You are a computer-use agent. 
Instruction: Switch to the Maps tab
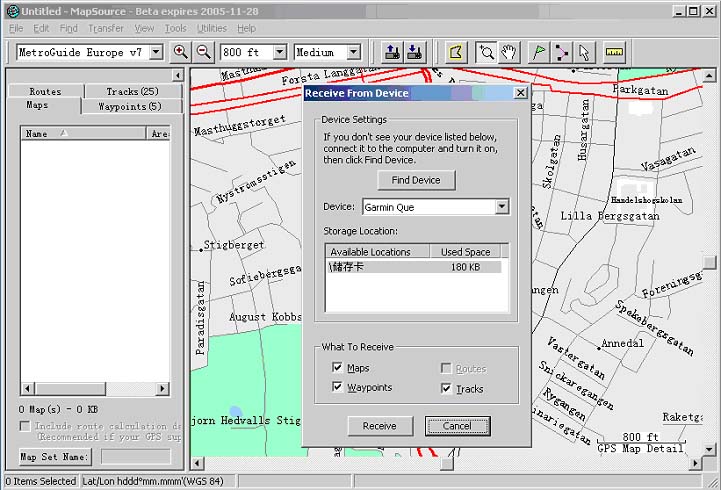[x=37, y=105]
